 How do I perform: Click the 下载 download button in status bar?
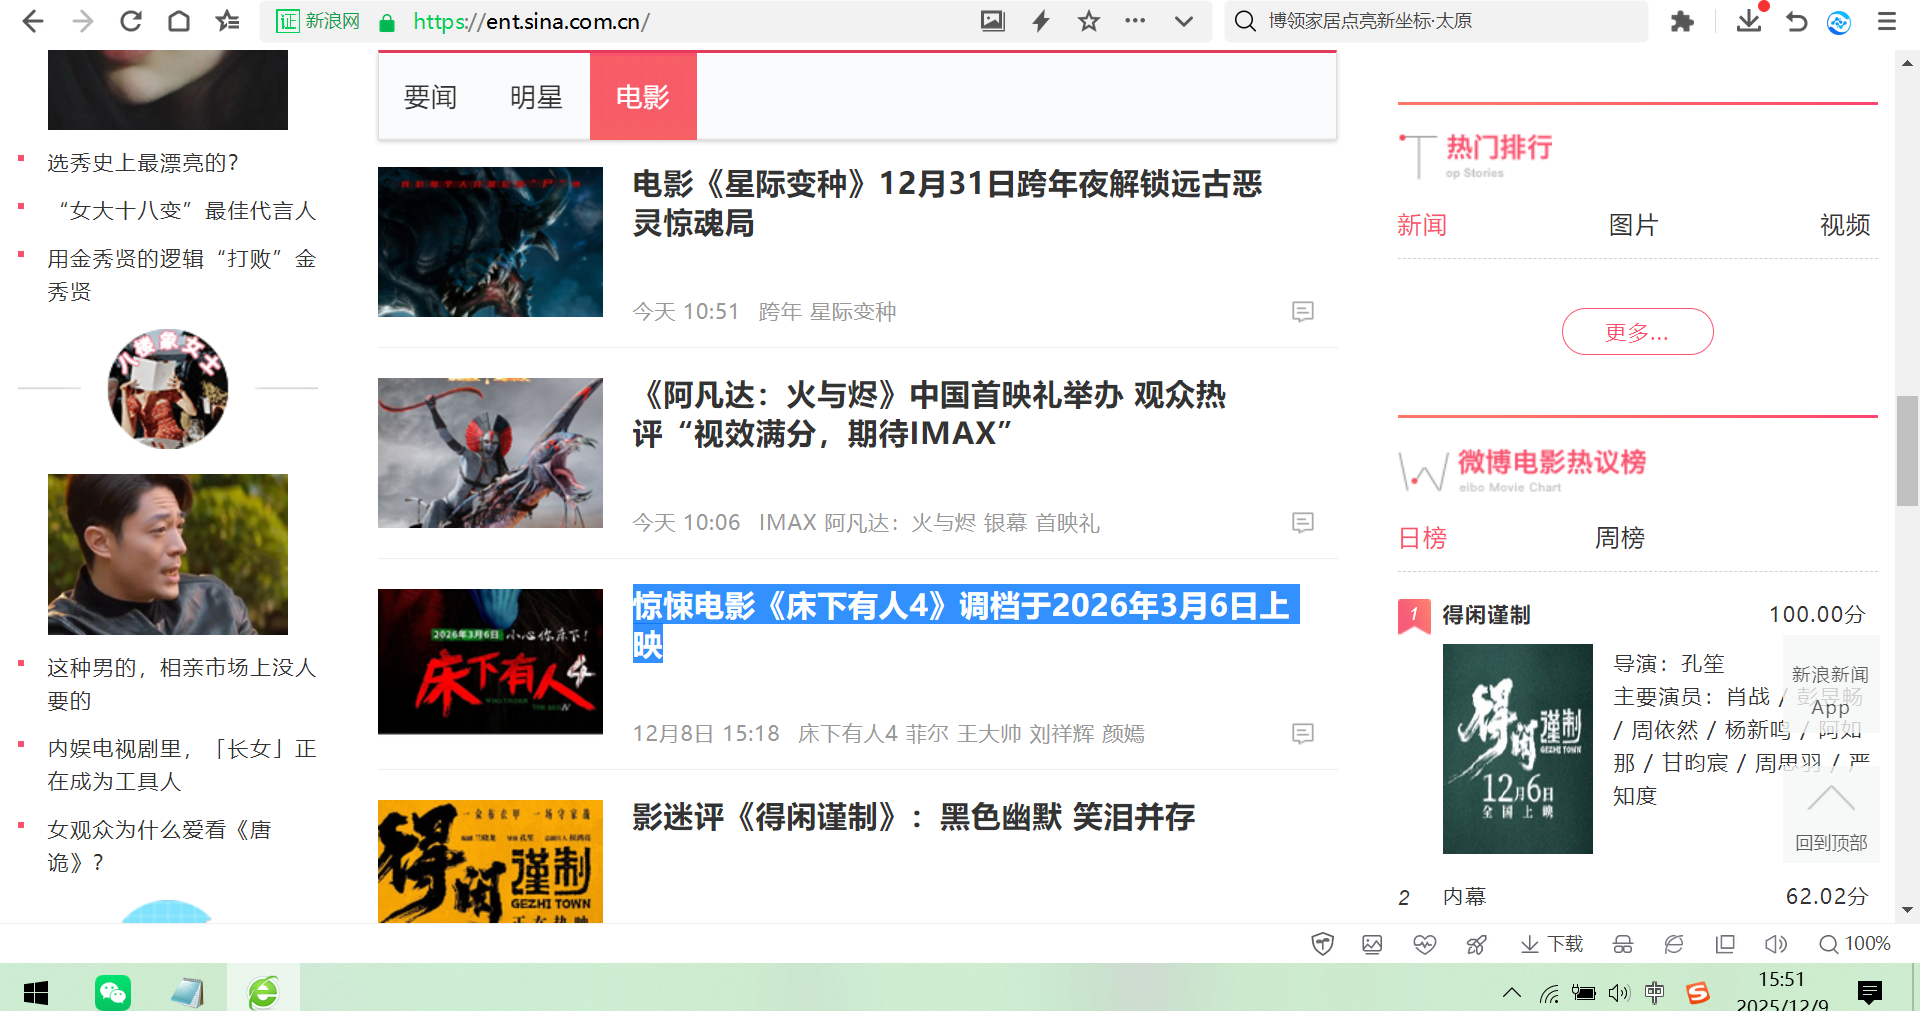click(x=1552, y=944)
